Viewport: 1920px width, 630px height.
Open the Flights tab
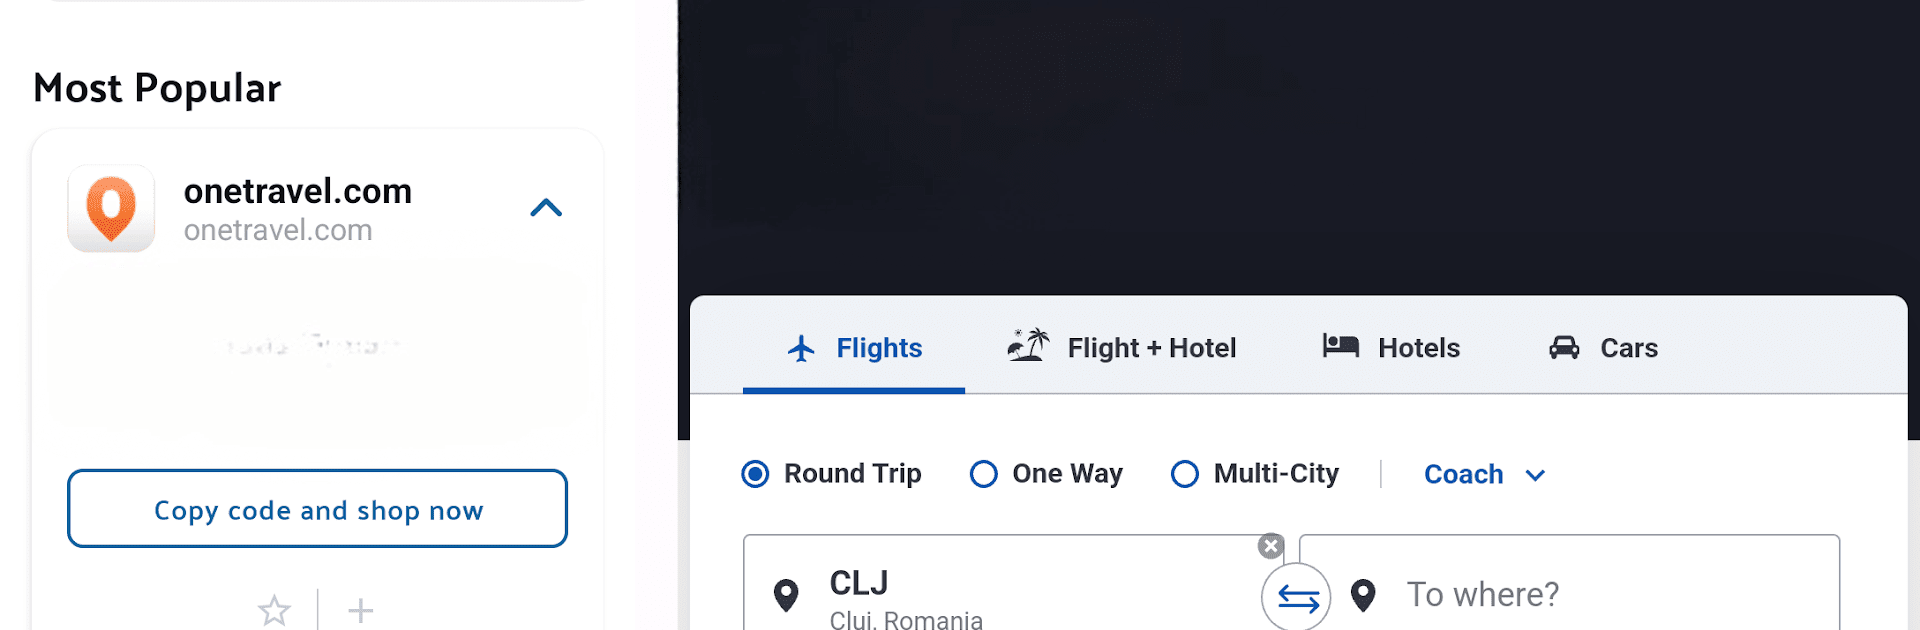tap(854, 348)
